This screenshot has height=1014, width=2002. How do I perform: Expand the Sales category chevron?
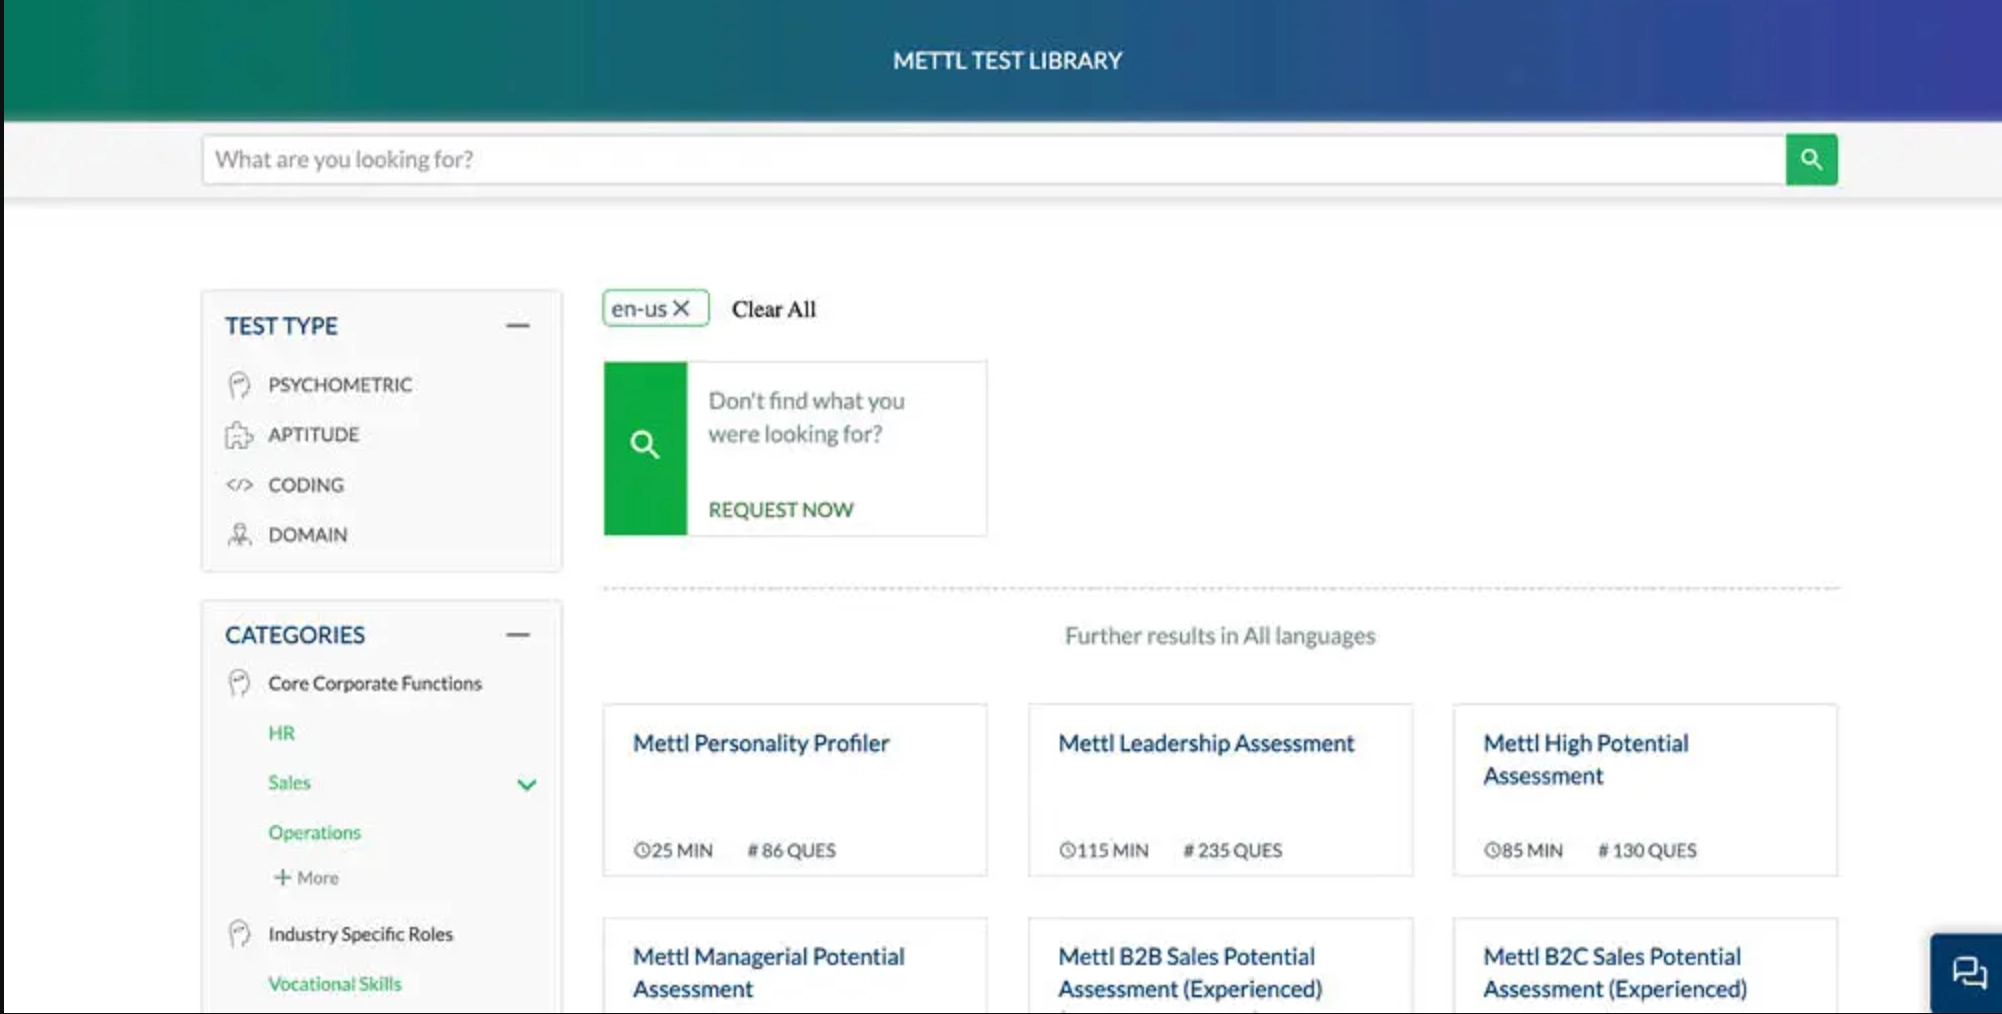527,784
